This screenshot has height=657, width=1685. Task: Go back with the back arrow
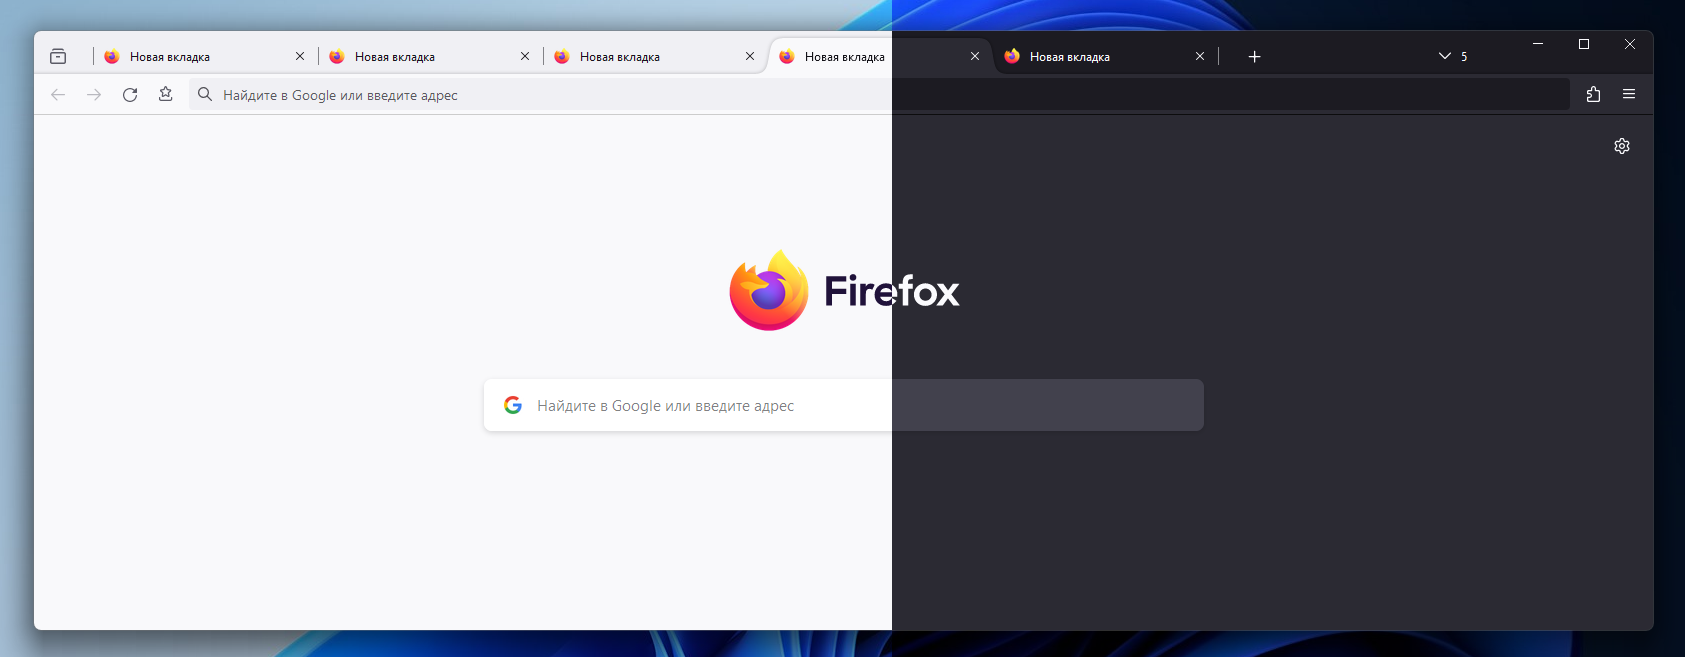58,95
